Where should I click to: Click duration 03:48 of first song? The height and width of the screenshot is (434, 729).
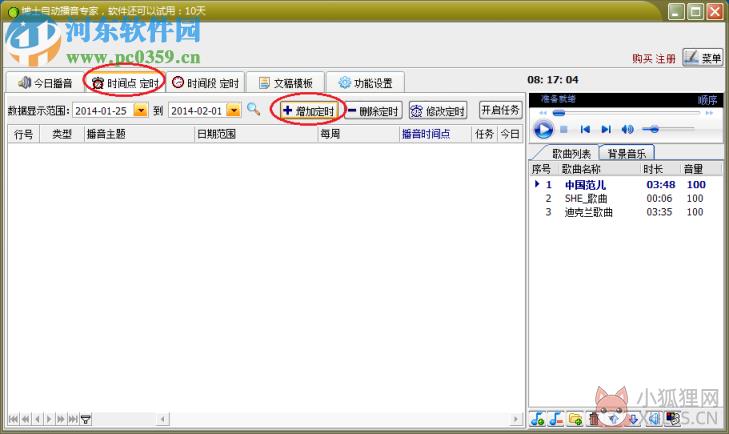click(x=661, y=185)
